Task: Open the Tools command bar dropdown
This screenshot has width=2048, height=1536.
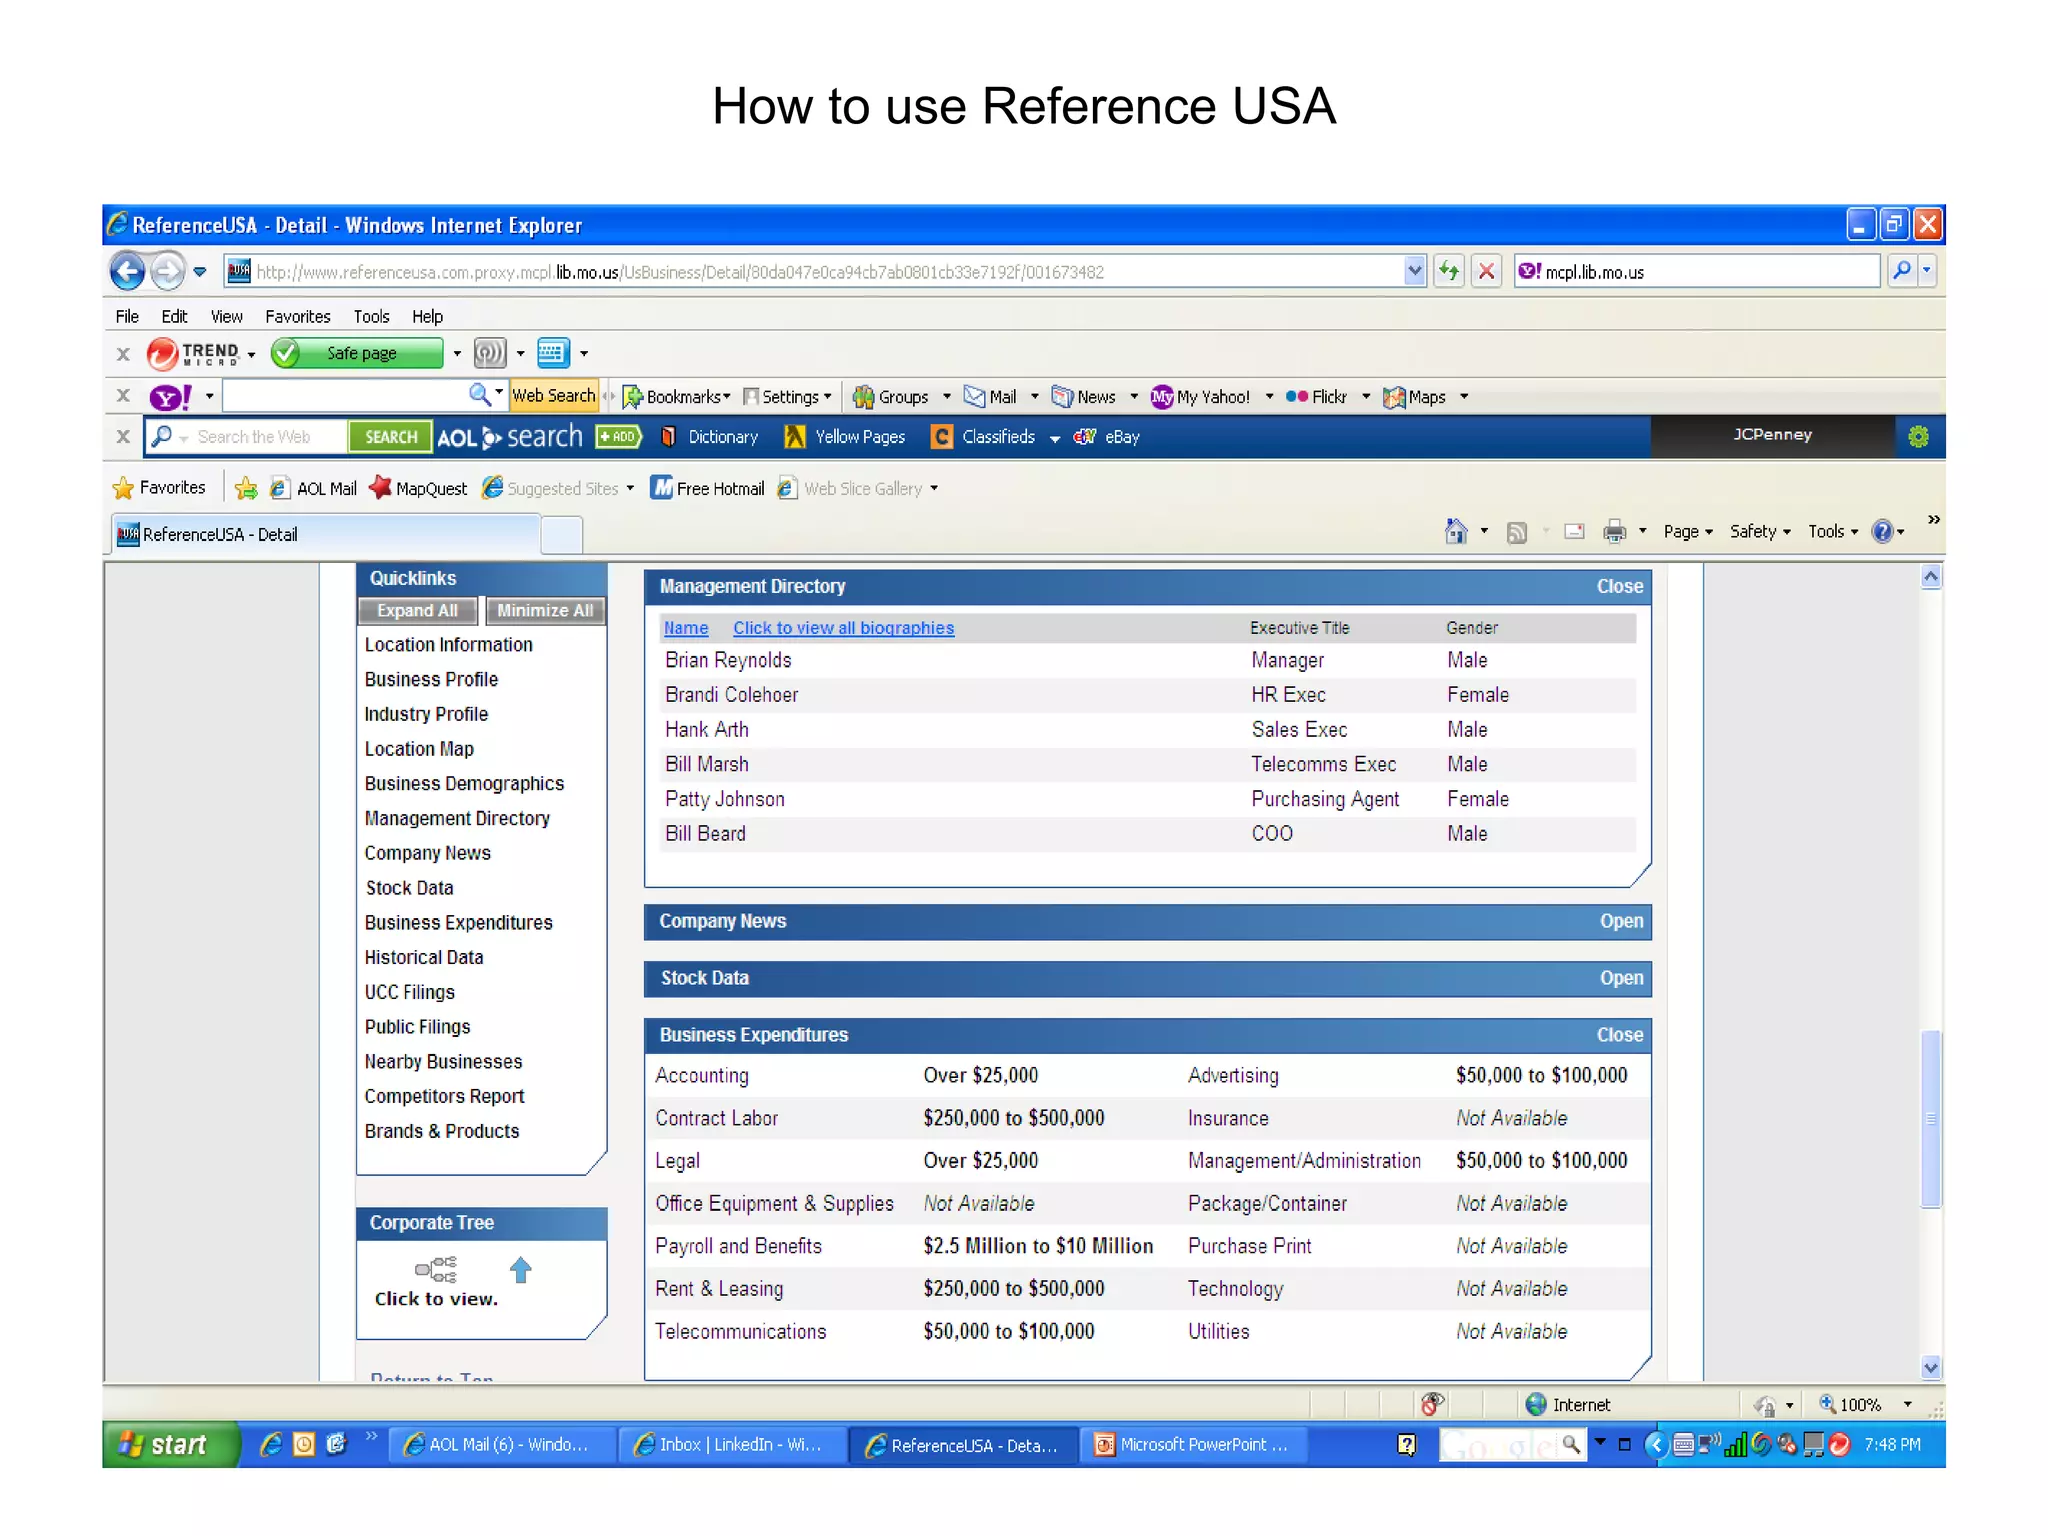Action: pos(1833,532)
